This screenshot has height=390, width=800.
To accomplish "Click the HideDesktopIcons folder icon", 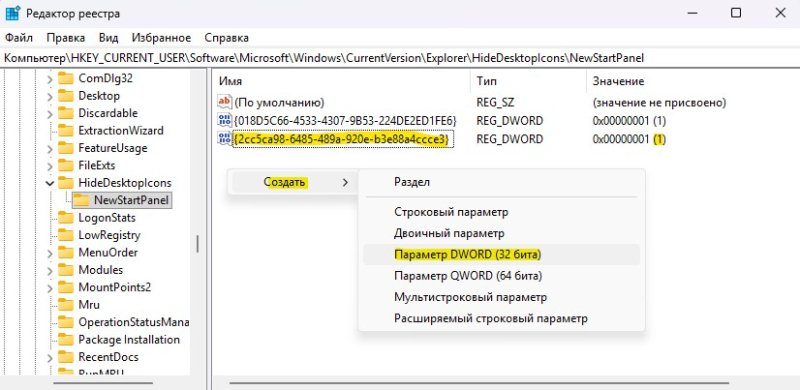I will pyautogui.click(x=66, y=183).
